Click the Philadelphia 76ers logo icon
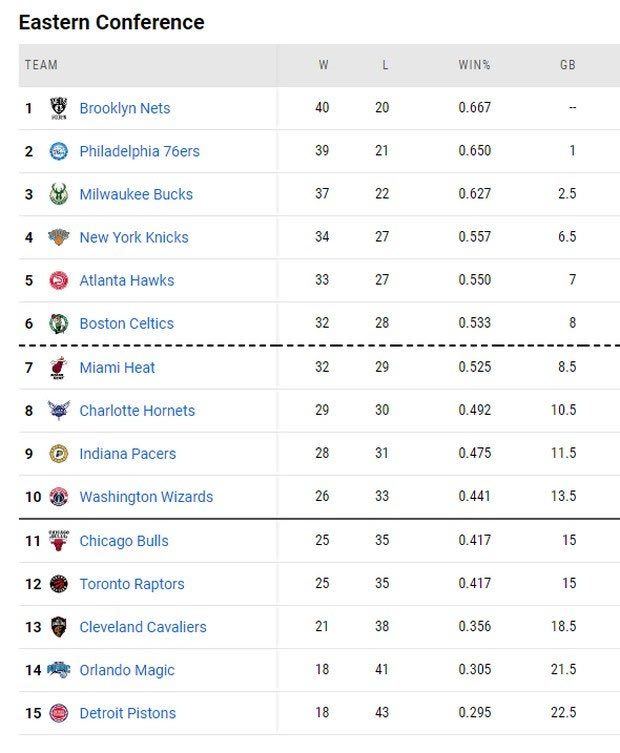This screenshot has height=753, width=620. pos(59,151)
